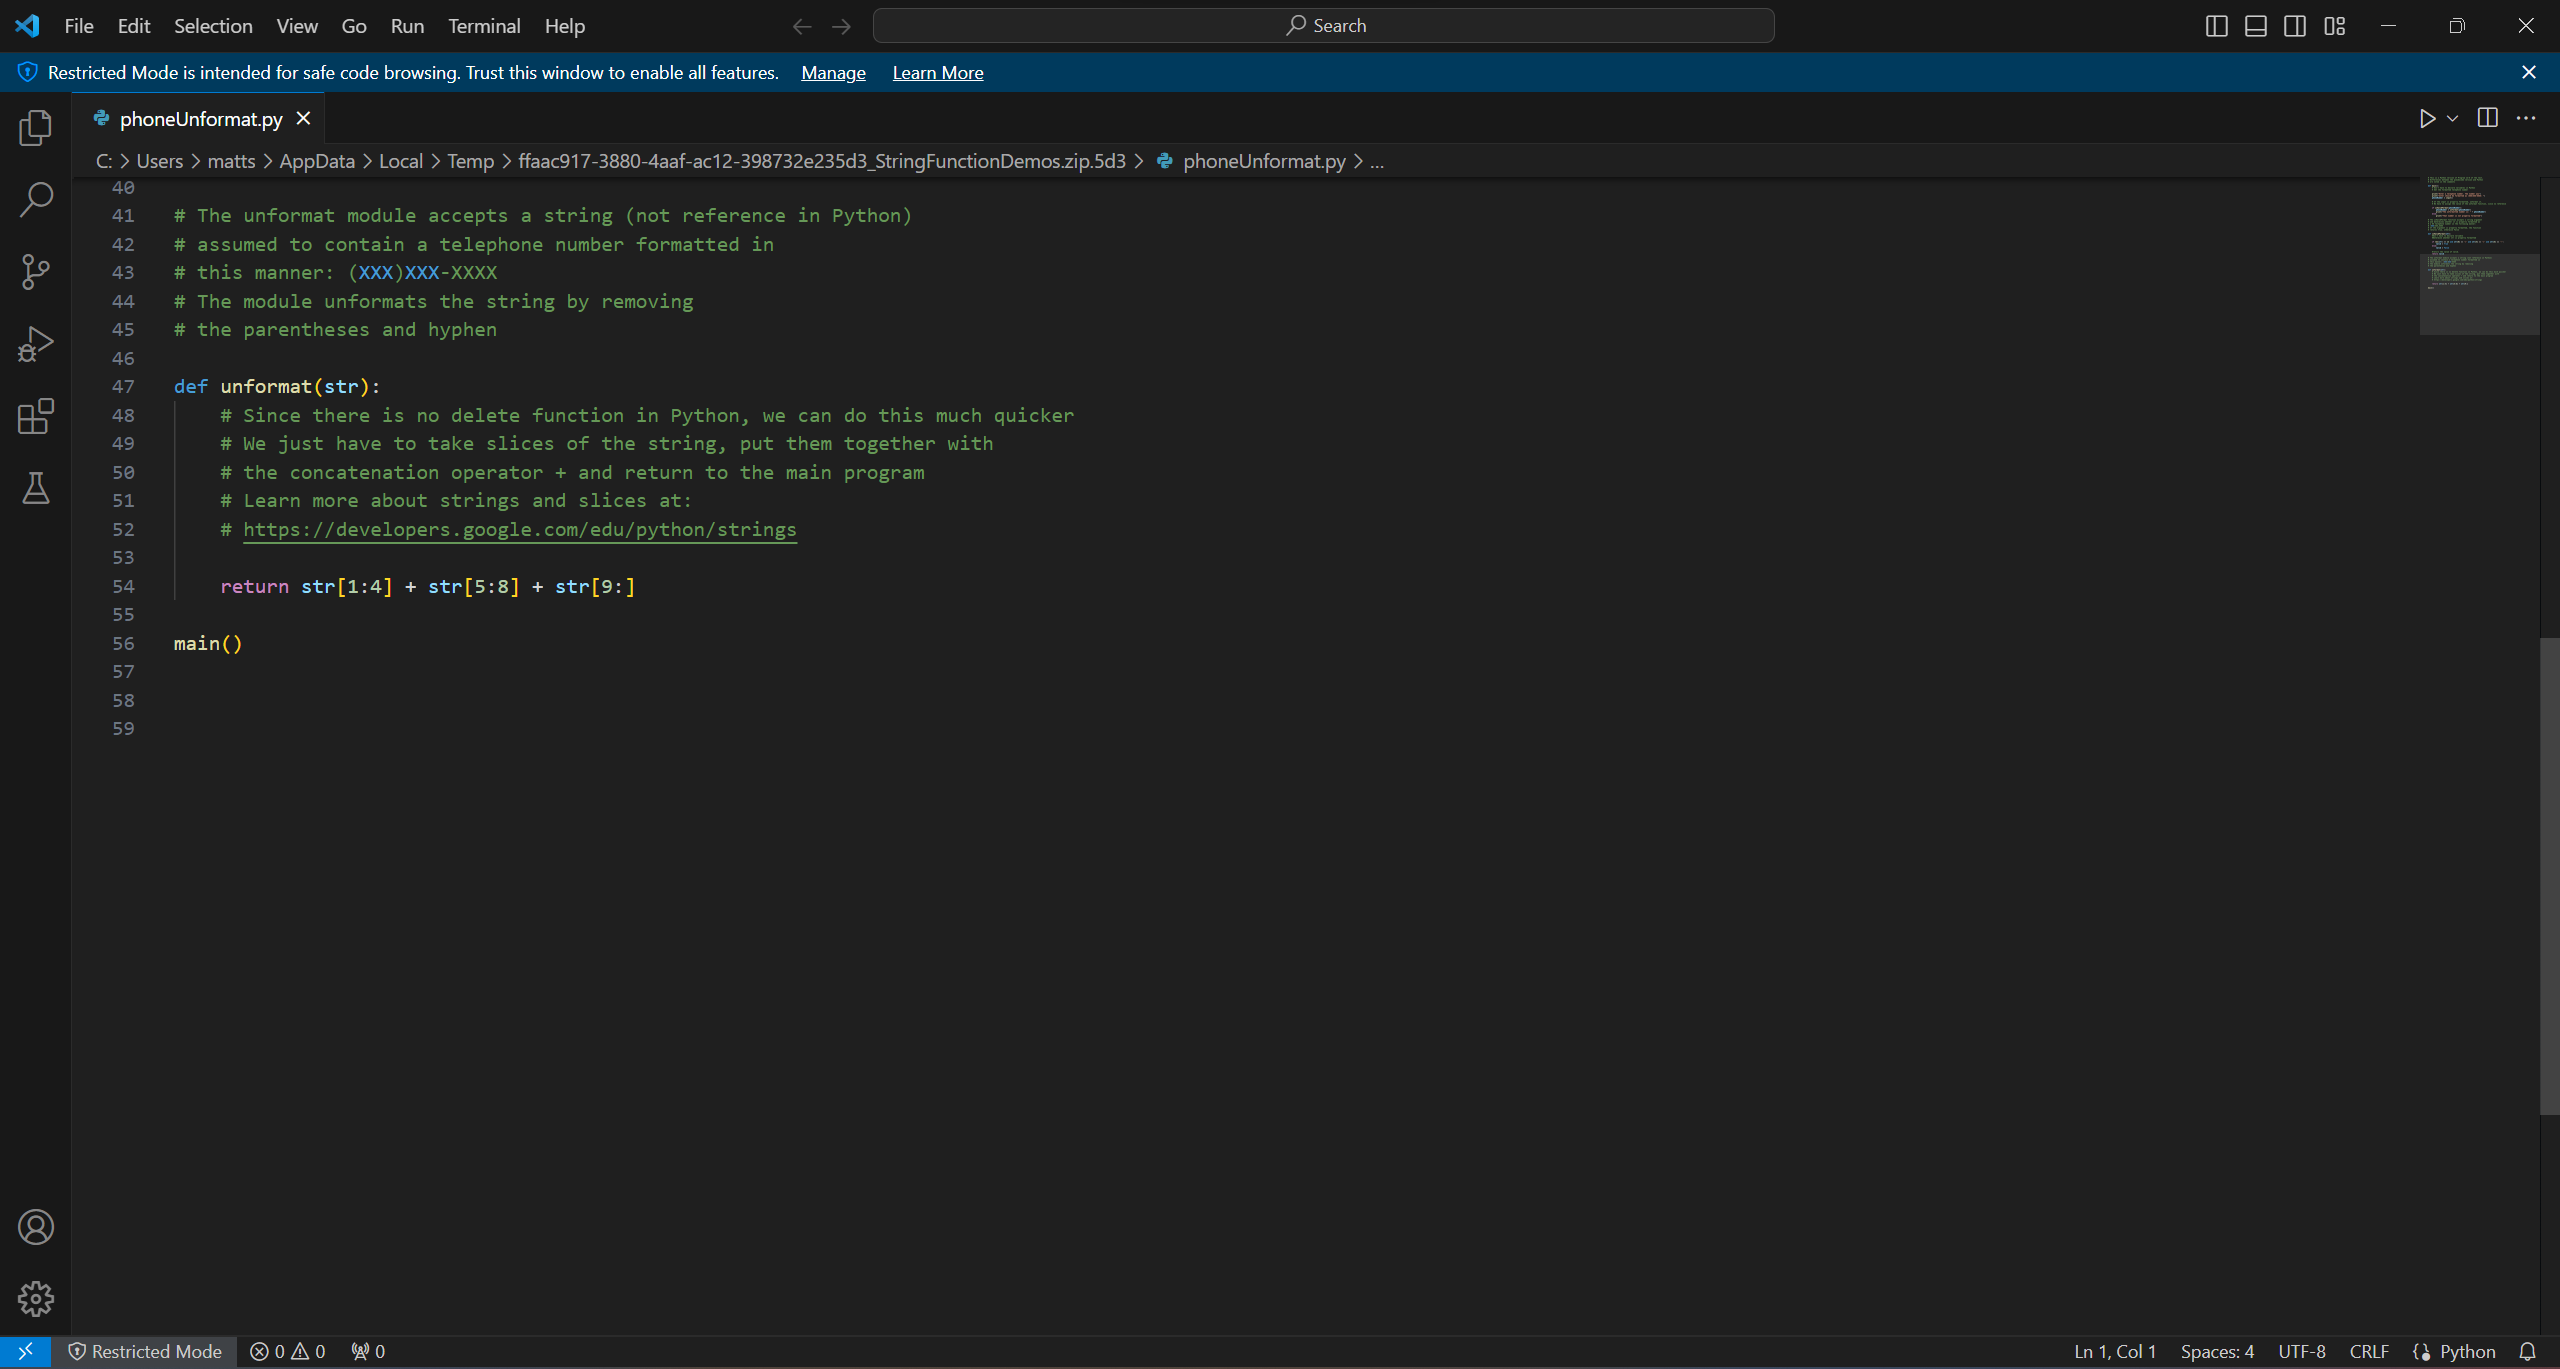Toggle Primary Side Bar layout icon
Image resolution: width=2560 pixels, height=1369 pixels.
point(2216,26)
